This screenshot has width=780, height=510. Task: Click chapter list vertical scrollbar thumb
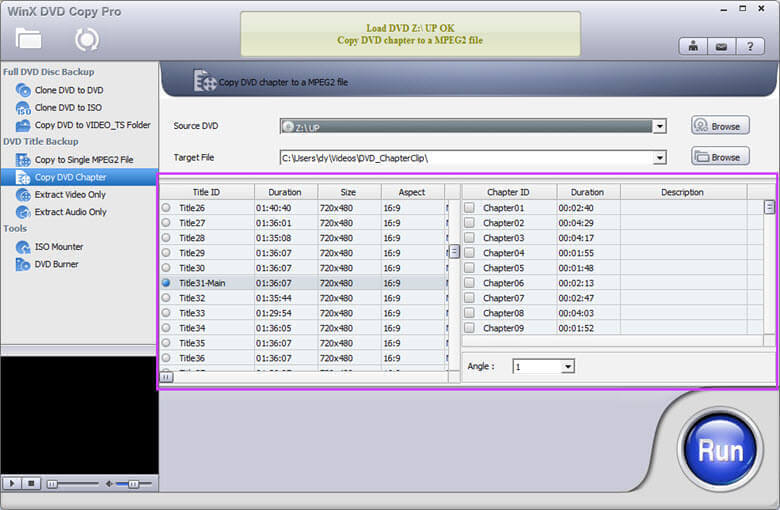(x=769, y=207)
